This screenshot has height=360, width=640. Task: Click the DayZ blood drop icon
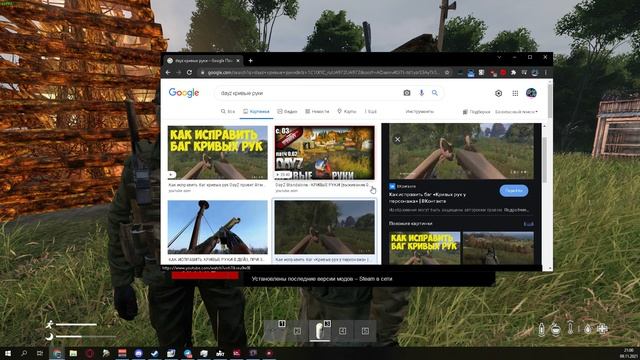(x=588, y=329)
